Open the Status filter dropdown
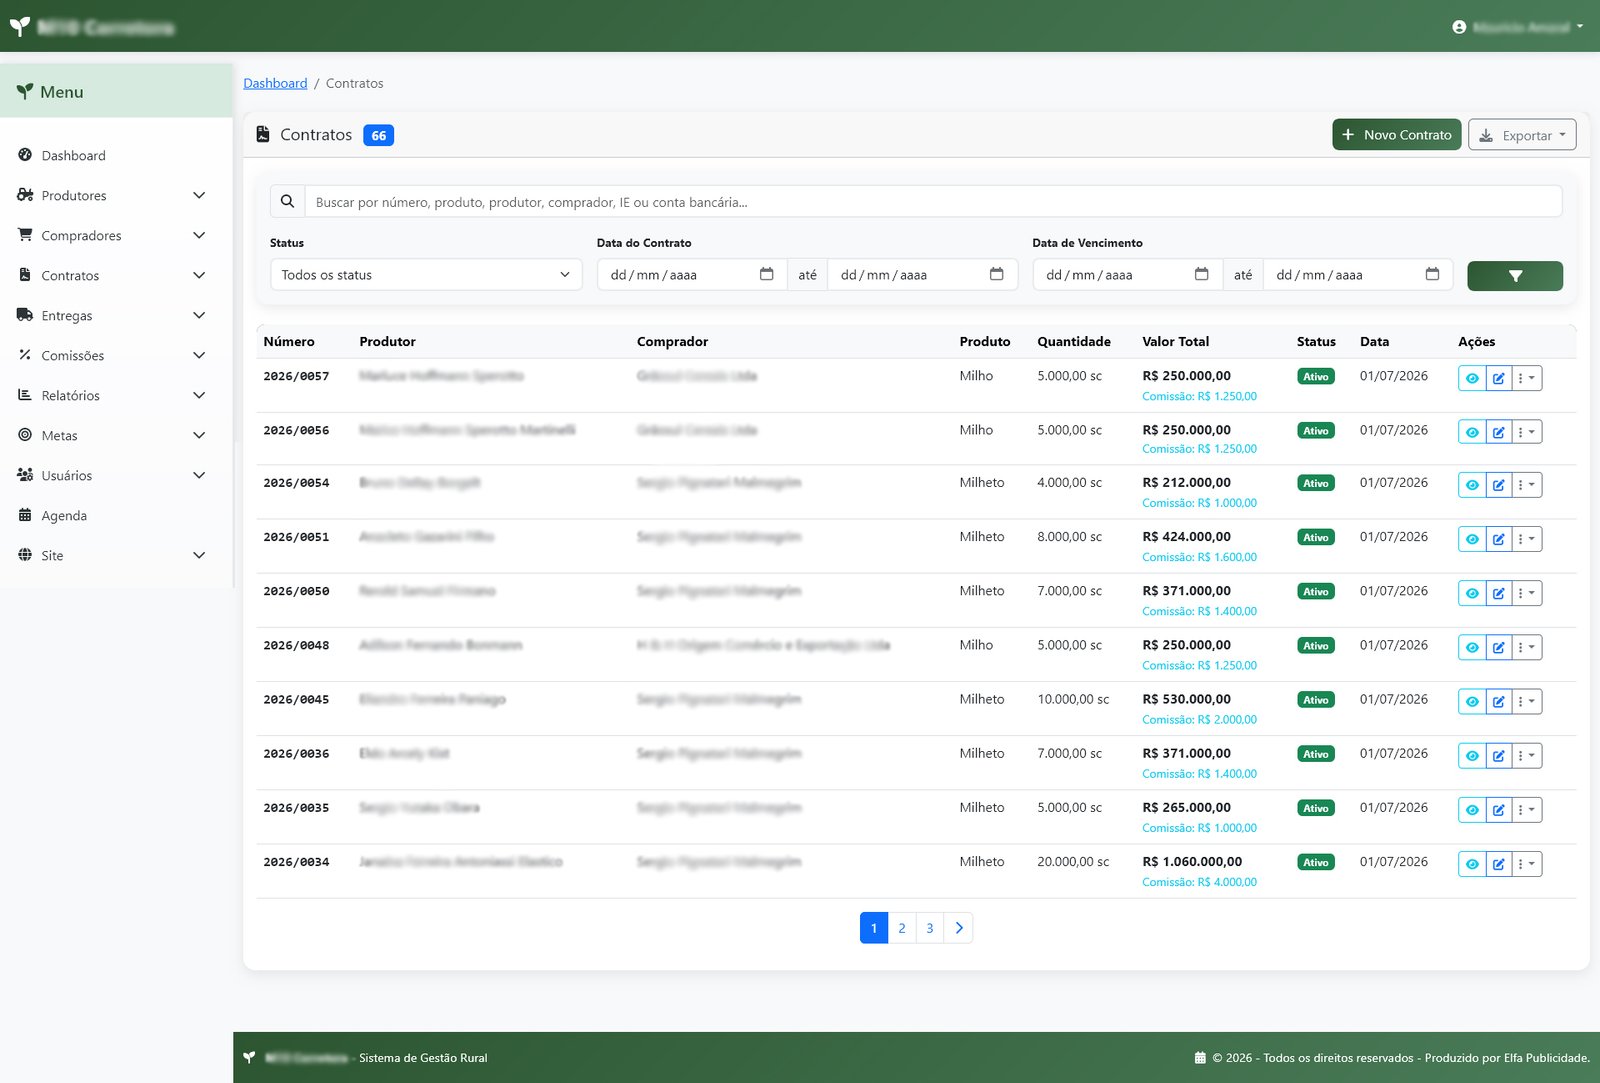 coord(426,275)
